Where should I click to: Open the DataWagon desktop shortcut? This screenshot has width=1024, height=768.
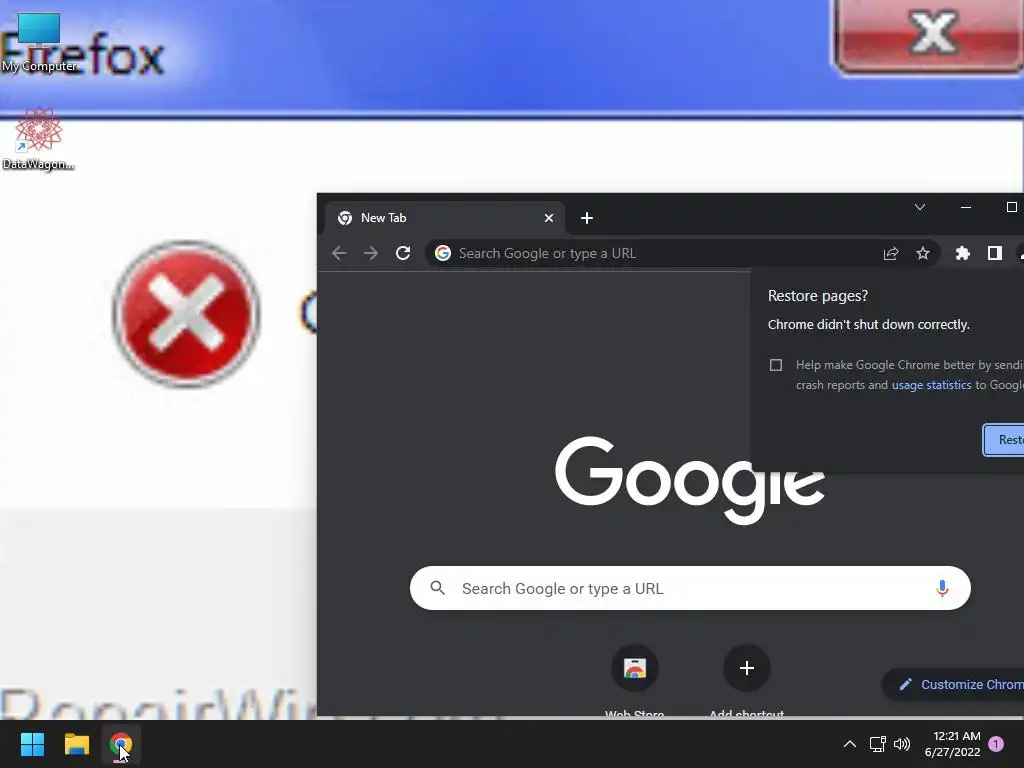tap(38, 139)
